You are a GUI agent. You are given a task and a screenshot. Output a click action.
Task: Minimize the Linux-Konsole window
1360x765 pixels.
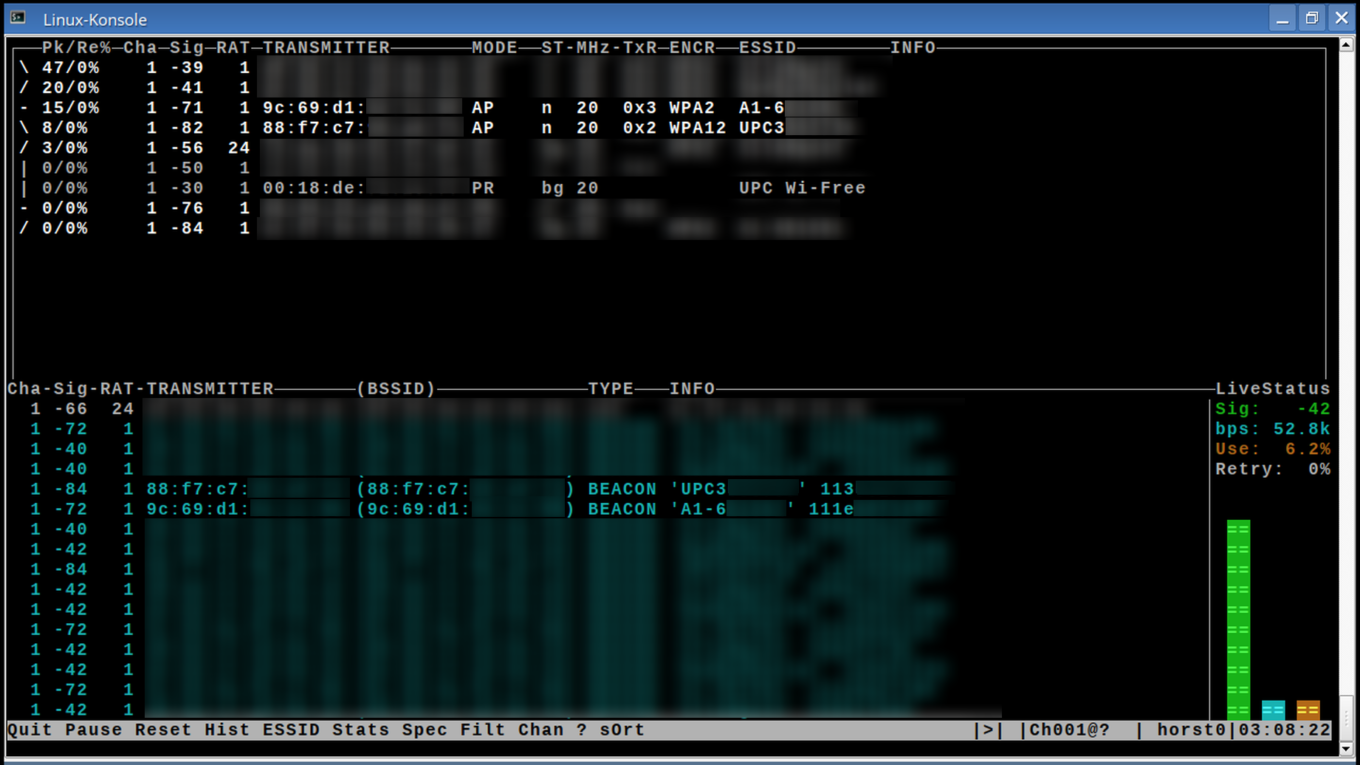1282,18
